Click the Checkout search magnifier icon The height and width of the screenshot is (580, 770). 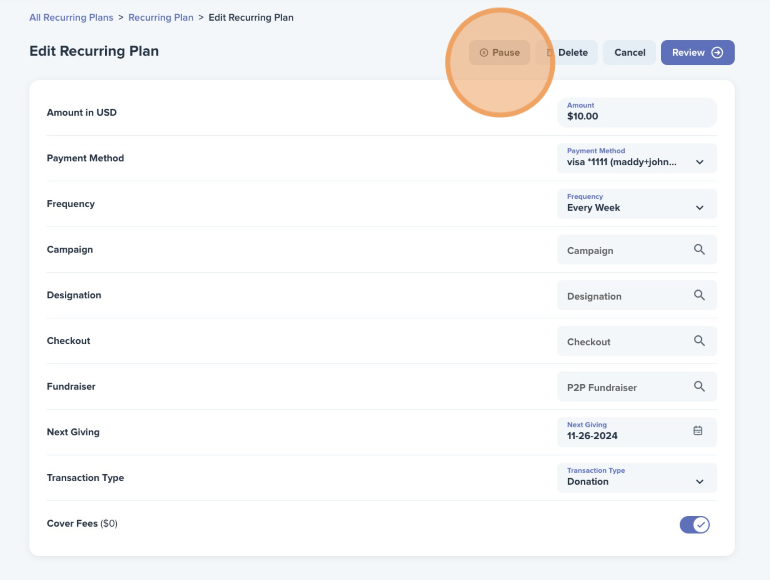tap(699, 341)
